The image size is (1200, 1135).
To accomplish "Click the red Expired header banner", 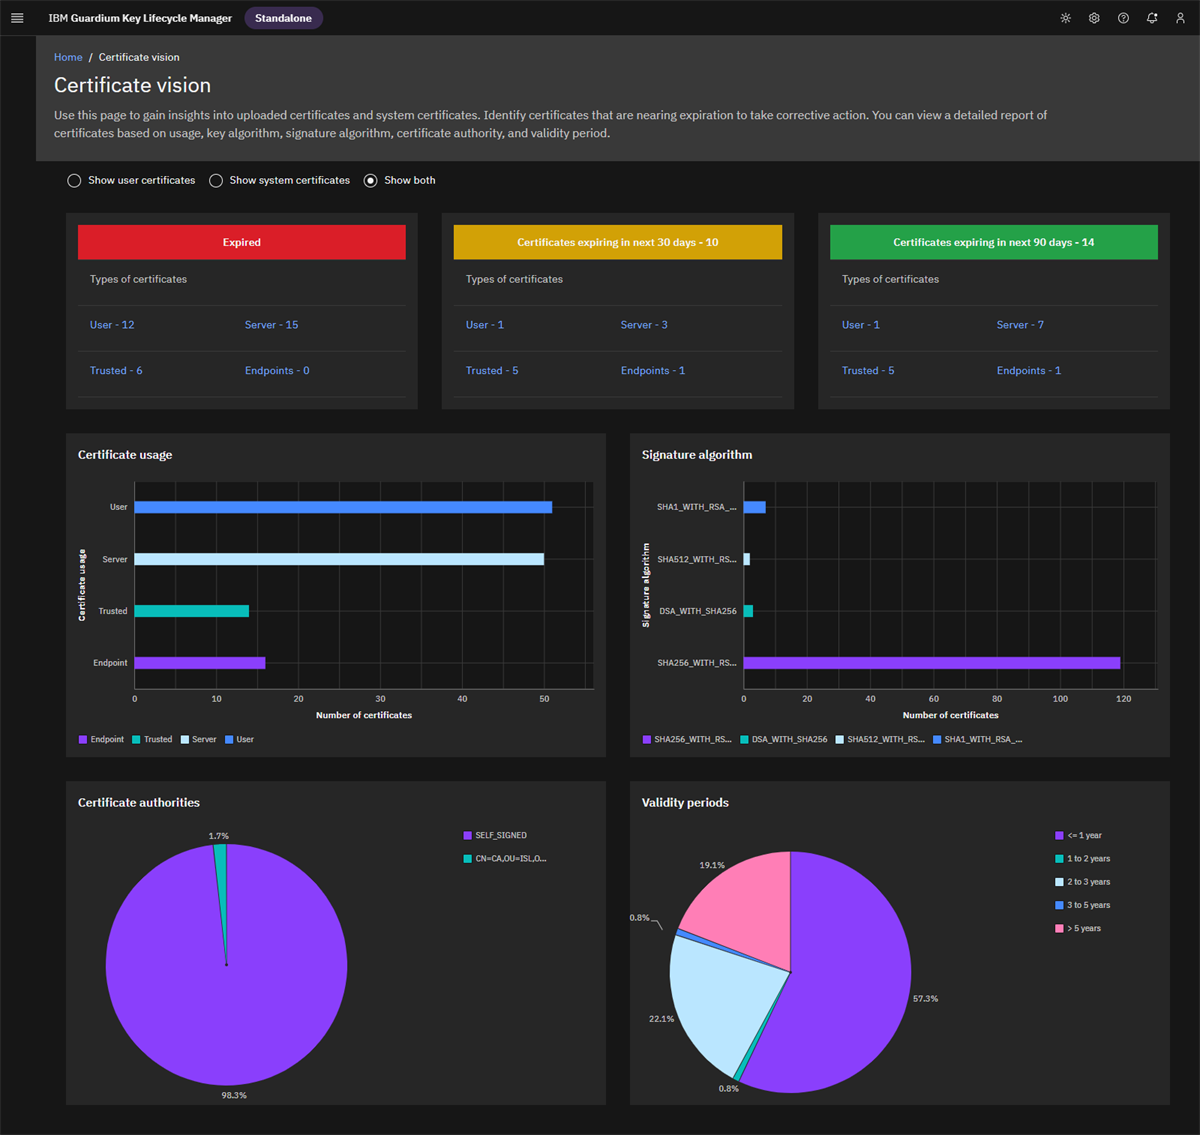I will click(241, 242).
